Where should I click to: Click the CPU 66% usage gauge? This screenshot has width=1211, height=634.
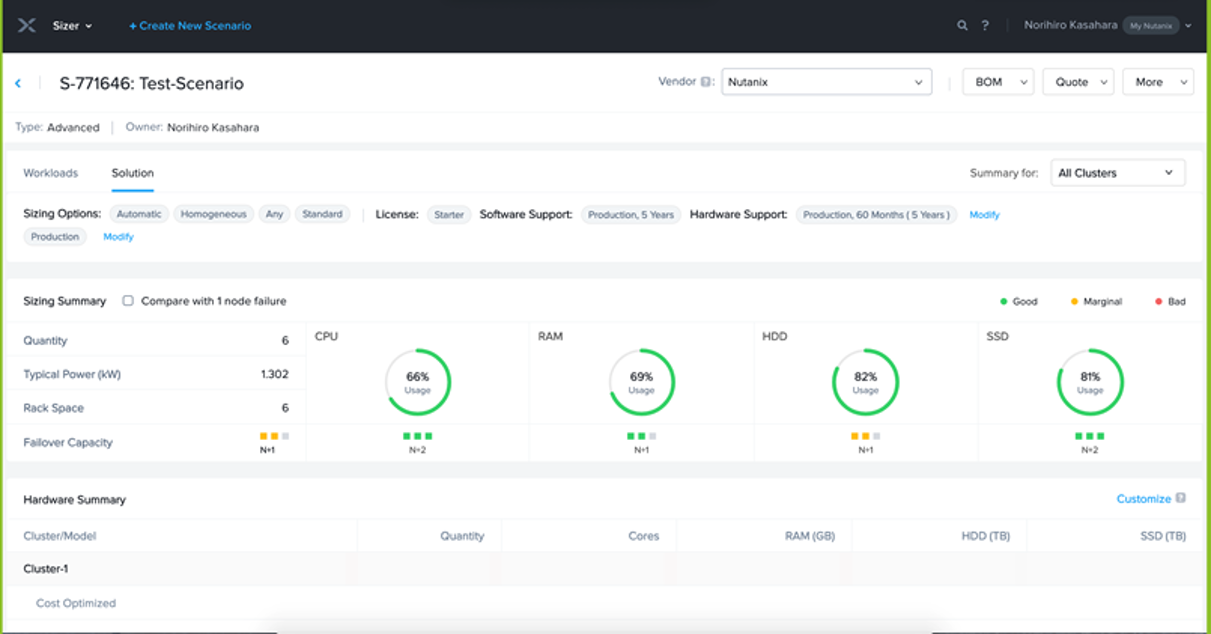click(418, 382)
